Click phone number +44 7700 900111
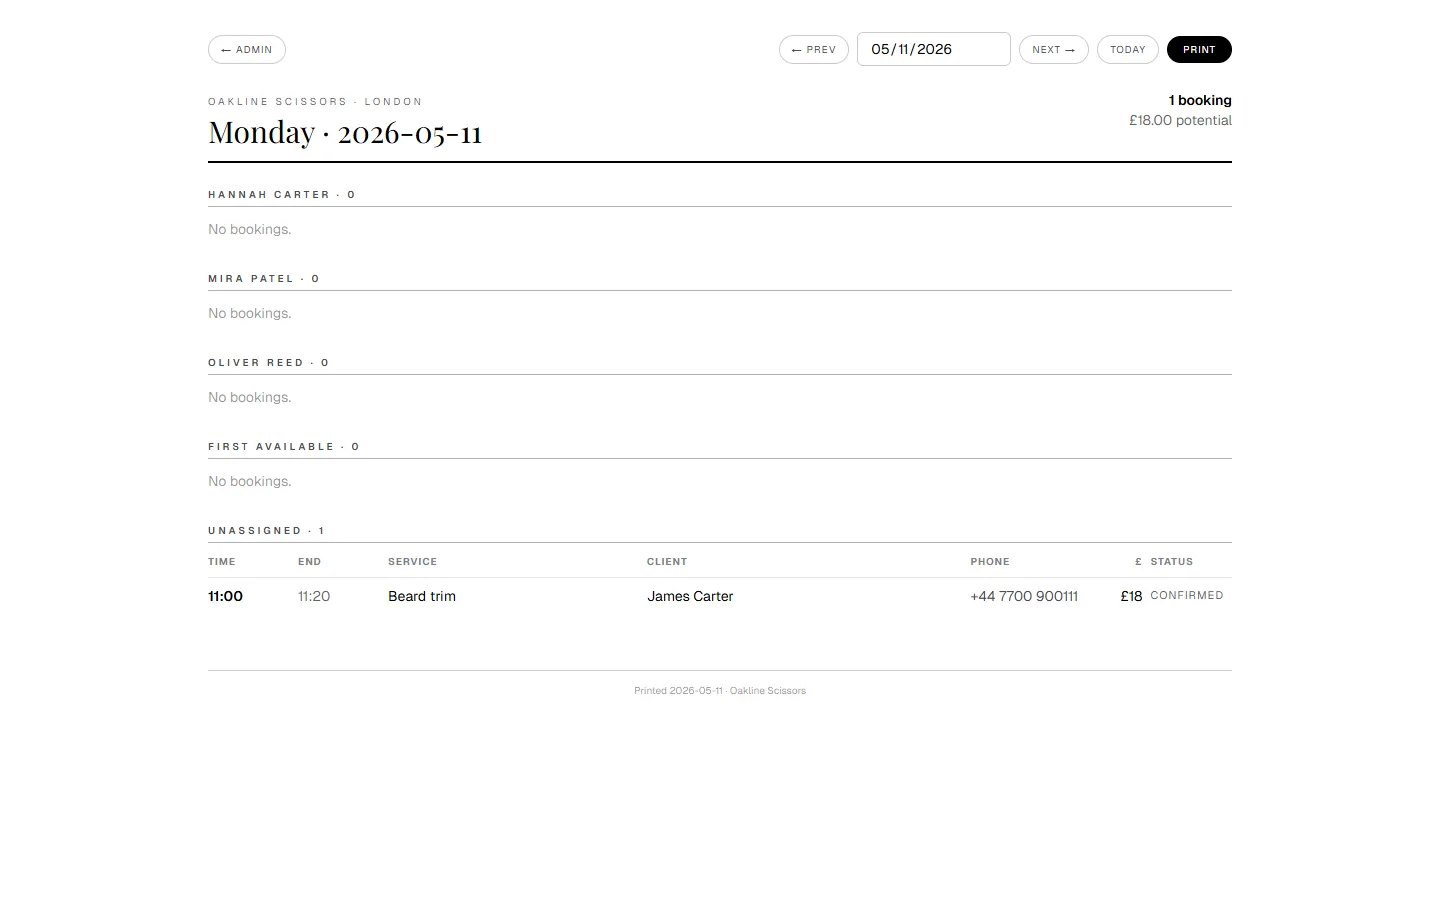The image size is (1440, 900). click(x=1024, y=596)
